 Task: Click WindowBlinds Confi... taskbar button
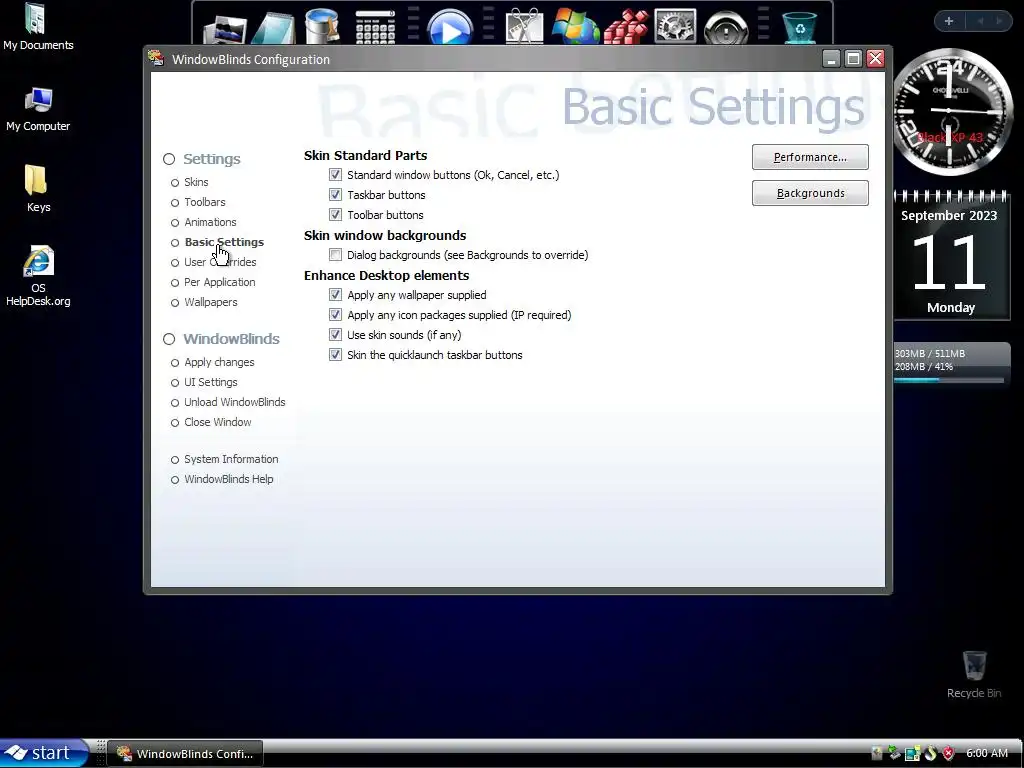[x=185, y=753]
